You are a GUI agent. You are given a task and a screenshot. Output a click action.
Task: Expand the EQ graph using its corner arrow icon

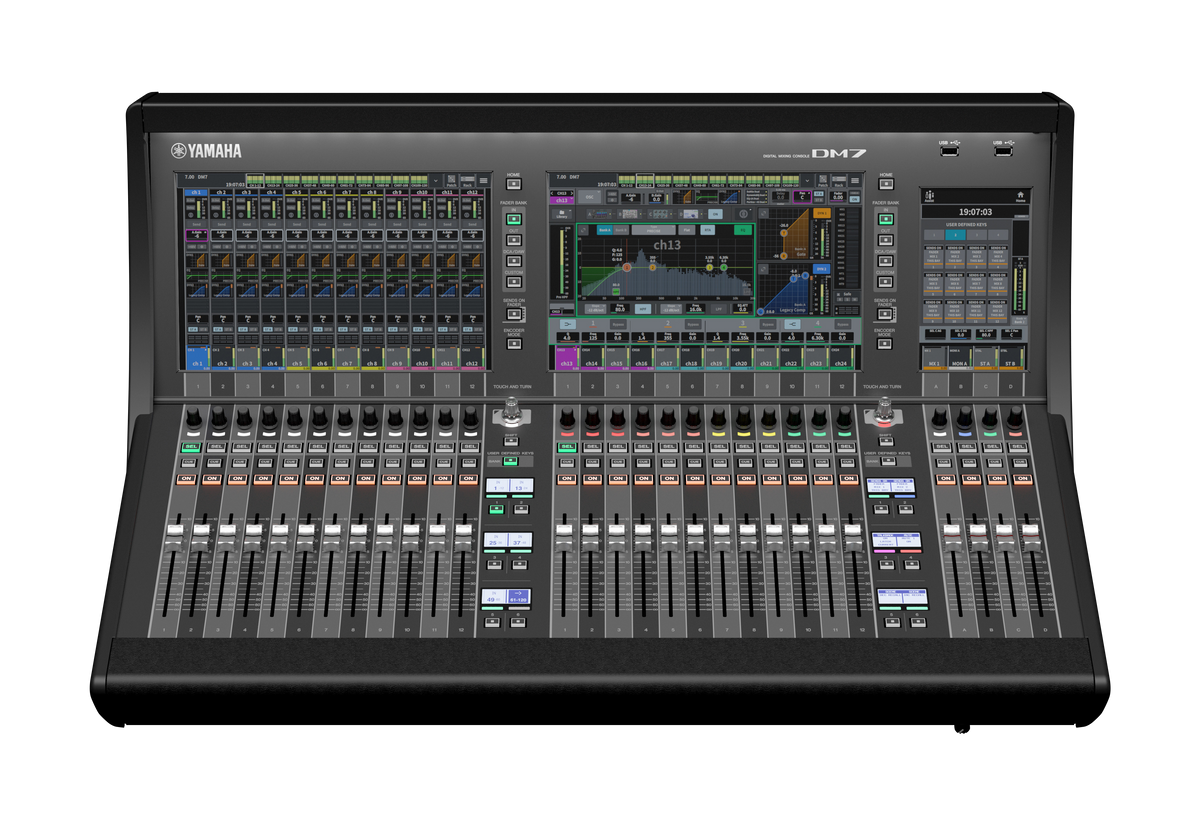tap(584, 230)
